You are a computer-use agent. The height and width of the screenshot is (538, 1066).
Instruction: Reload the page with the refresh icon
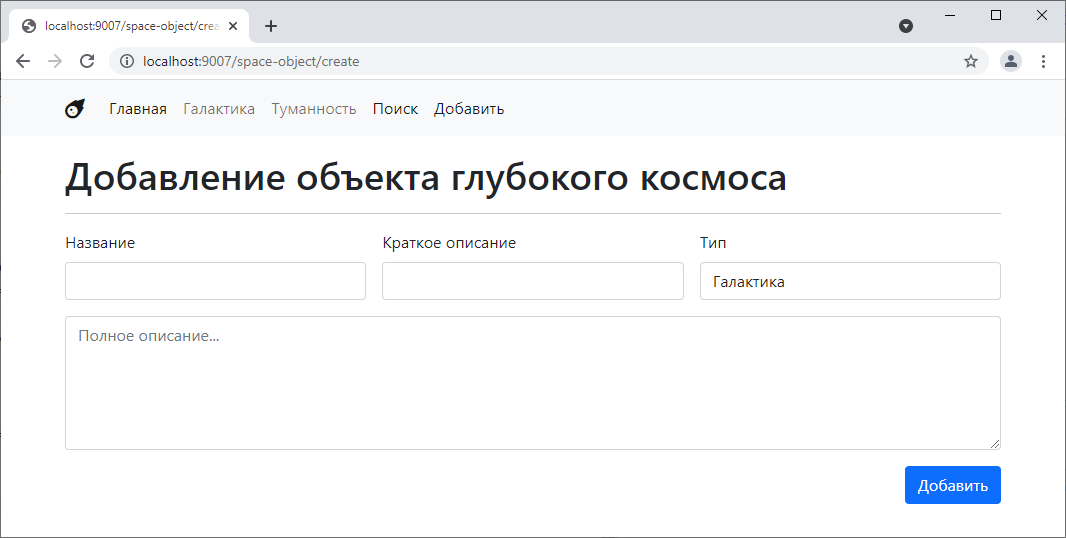[x=87, y=61]
